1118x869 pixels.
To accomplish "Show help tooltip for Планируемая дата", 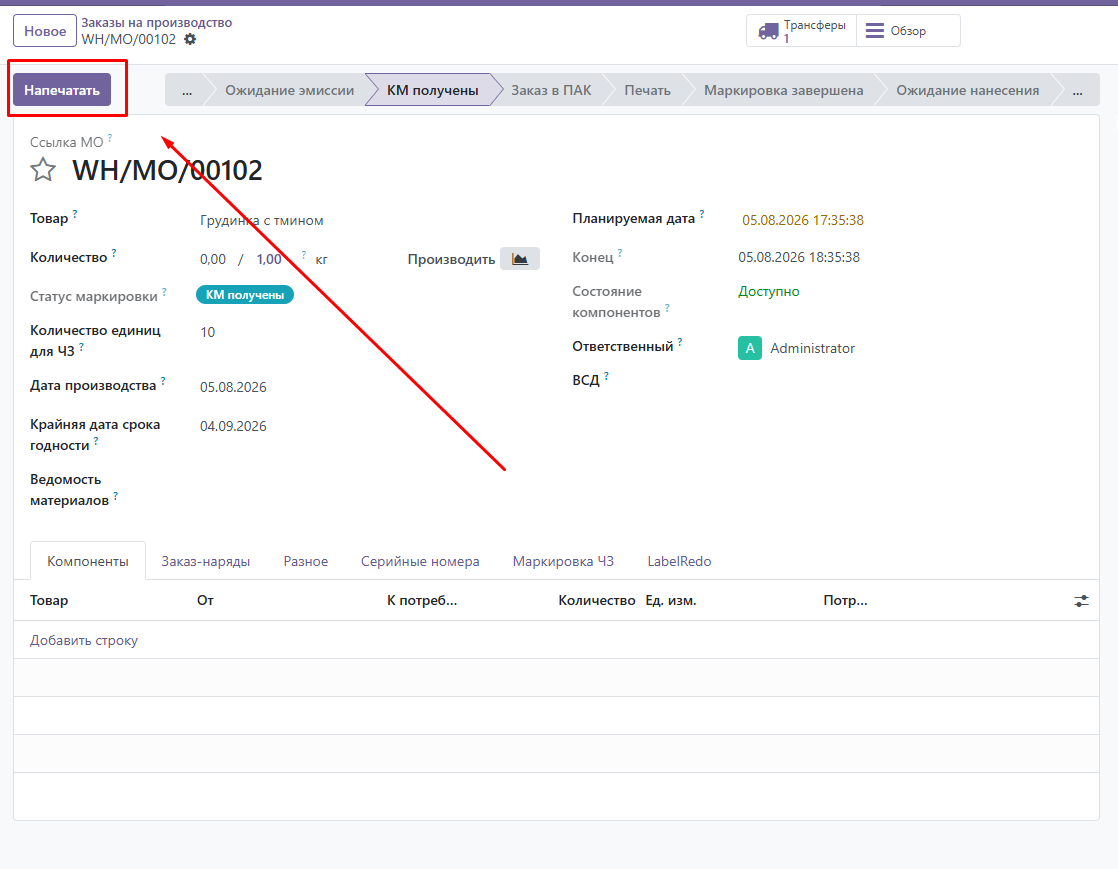I will 702,213.
